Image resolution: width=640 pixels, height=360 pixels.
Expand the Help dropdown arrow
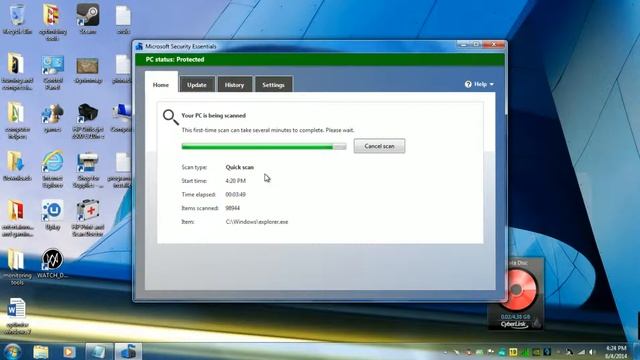pyautogui.click(x=491, y=84)
